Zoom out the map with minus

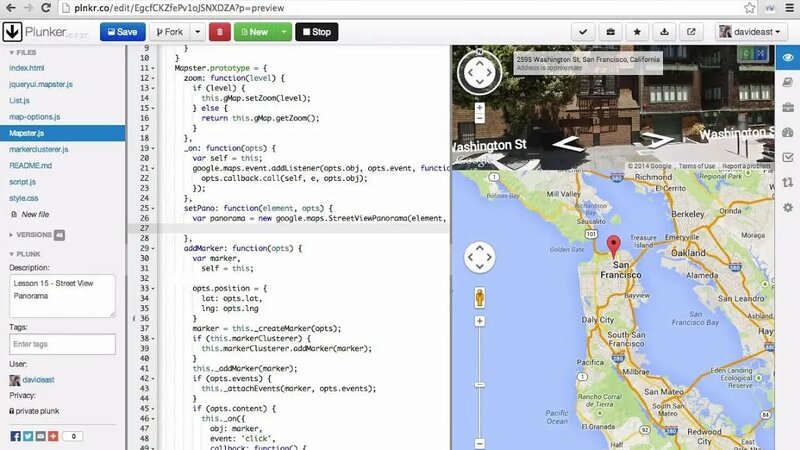tap(480, 444)
